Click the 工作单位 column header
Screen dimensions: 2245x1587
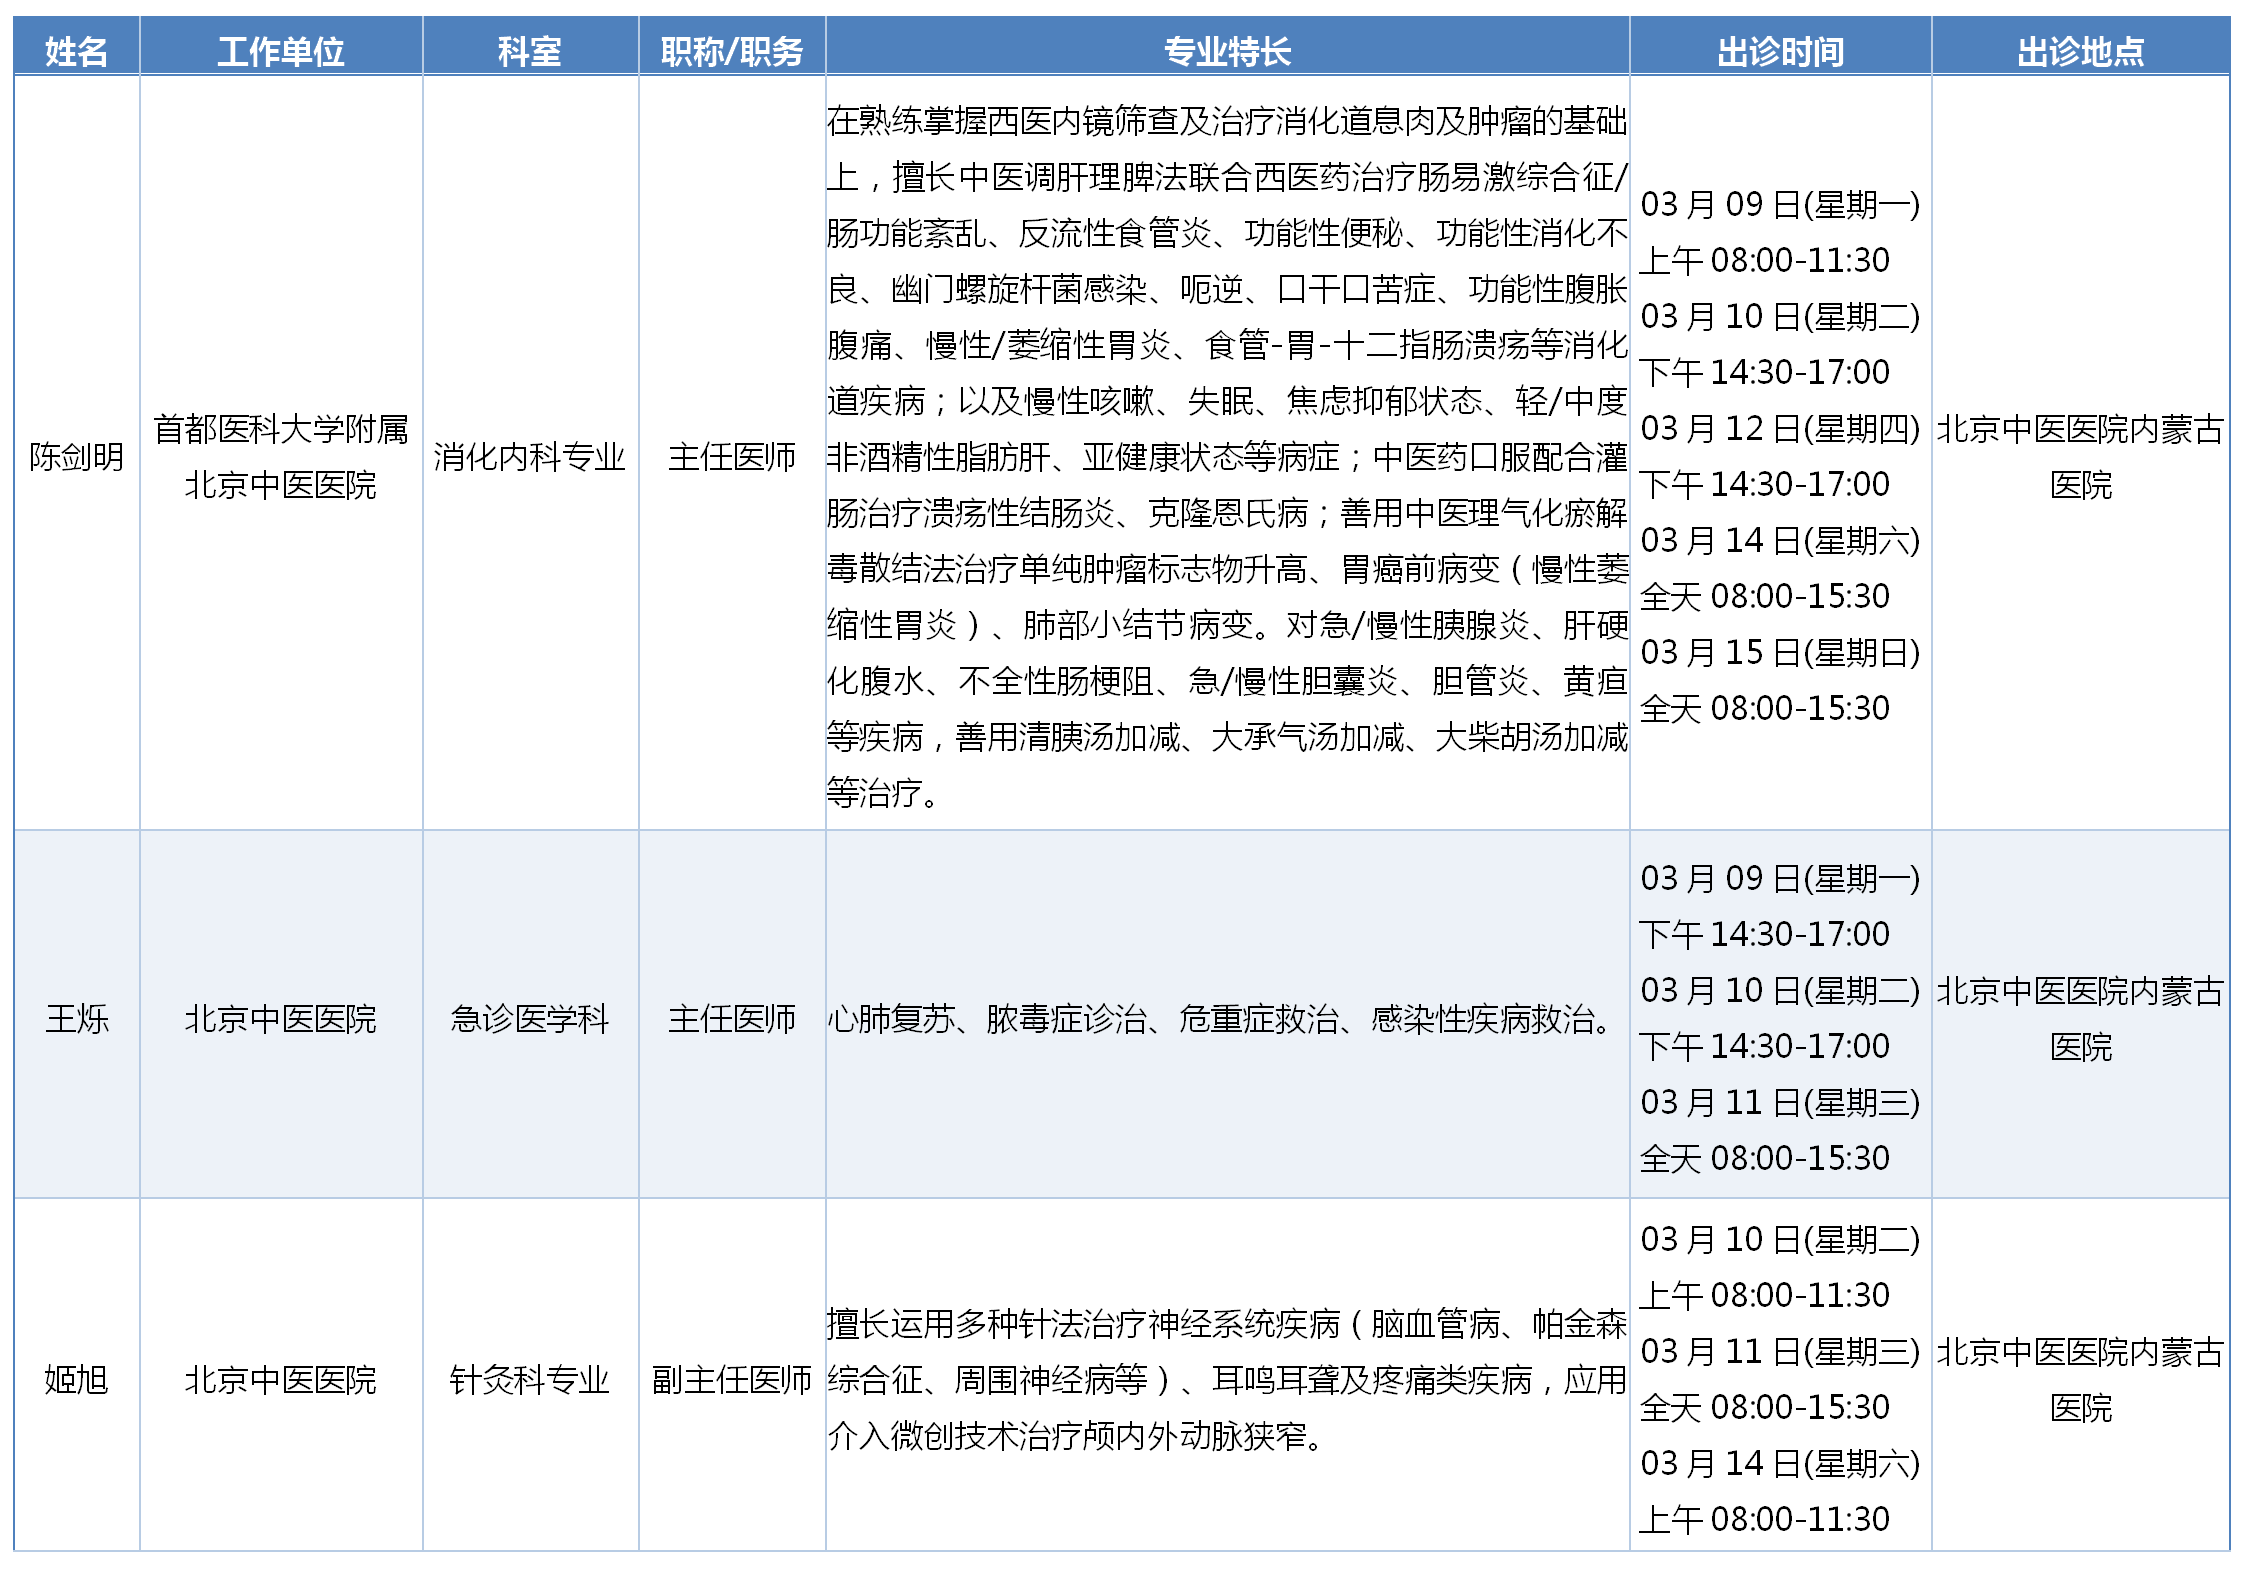point(280,51)
